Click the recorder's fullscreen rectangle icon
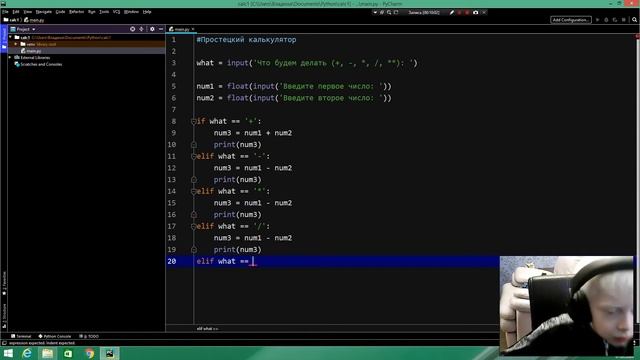 click(x=396, y=12)
